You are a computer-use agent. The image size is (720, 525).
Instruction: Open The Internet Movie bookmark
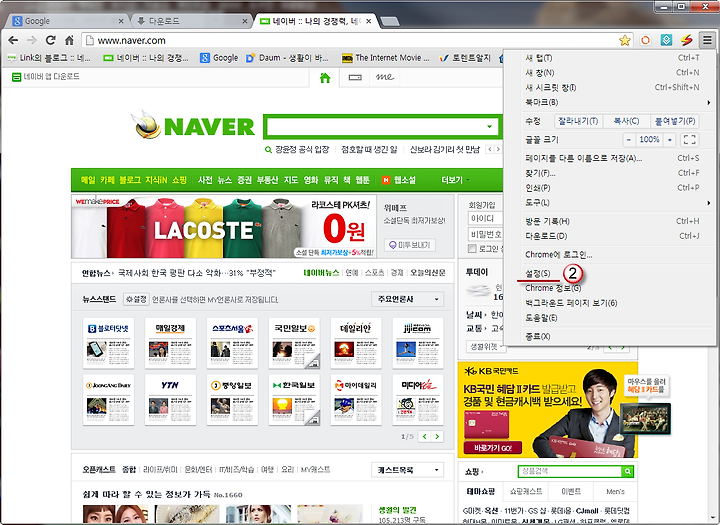pyautogui.click(x=386, y=58)
